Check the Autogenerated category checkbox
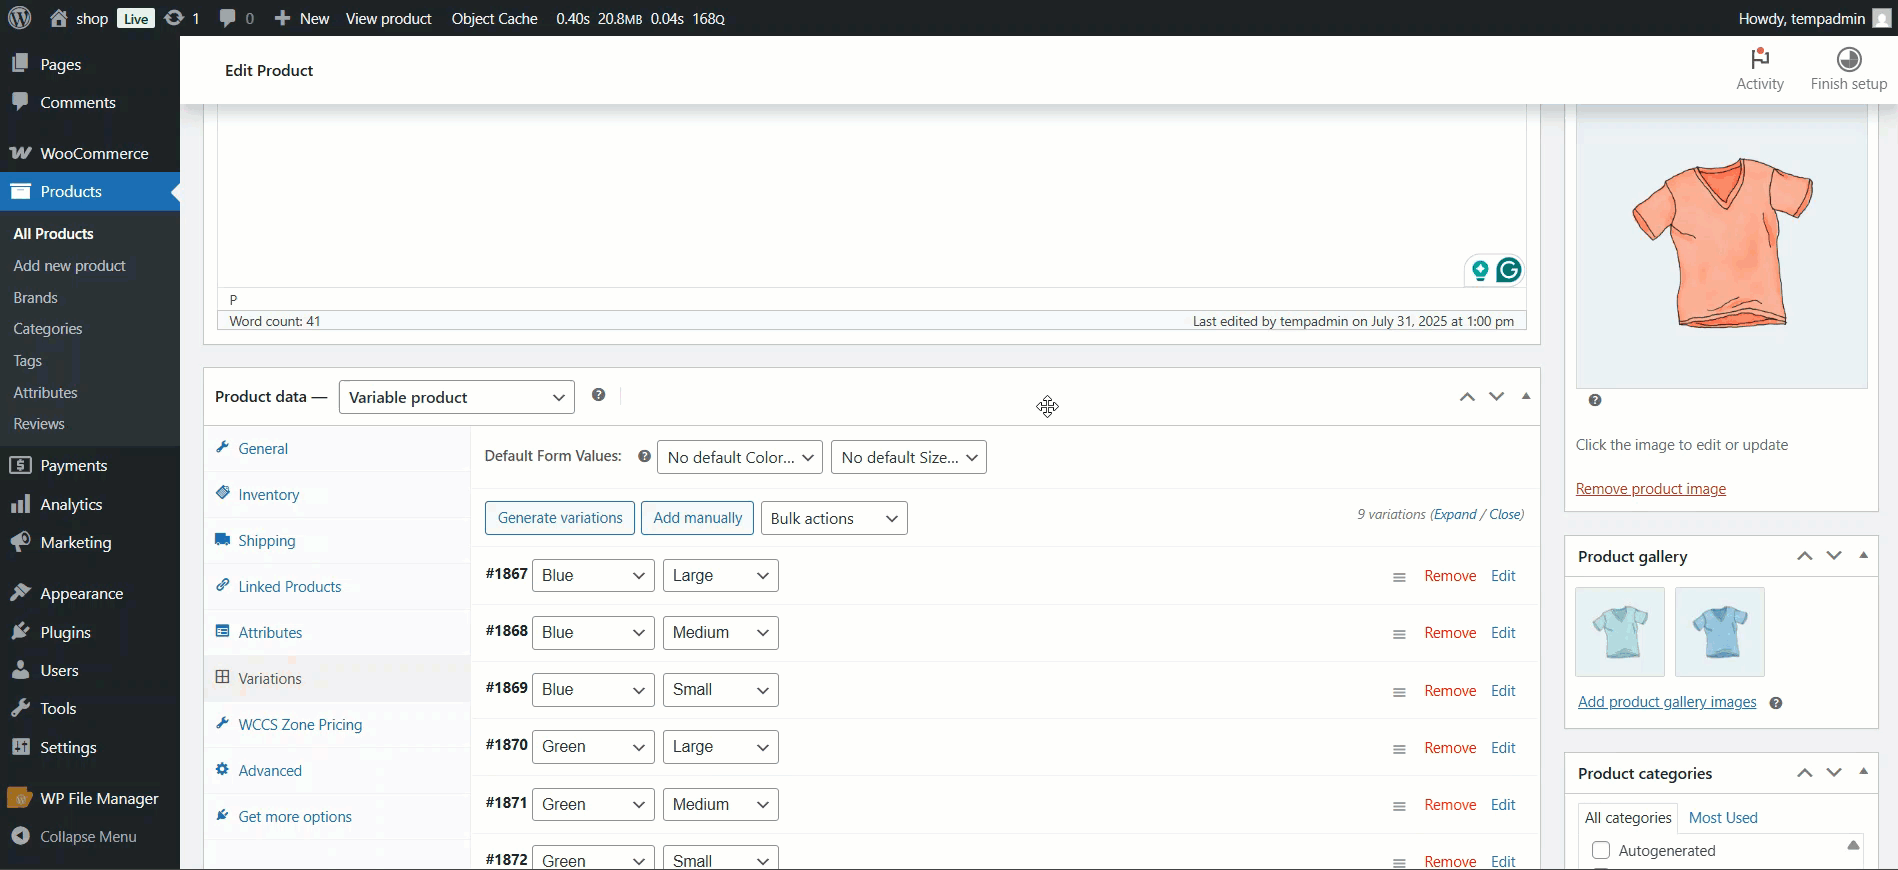The height and width of the screenshot is (870, 1898). pos(1601,850)
